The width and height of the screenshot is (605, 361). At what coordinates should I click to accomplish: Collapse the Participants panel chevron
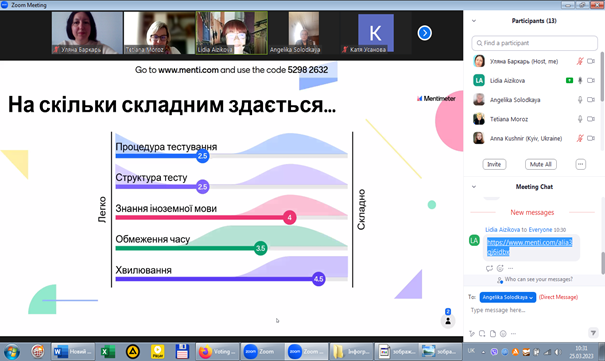click(474, 21)
